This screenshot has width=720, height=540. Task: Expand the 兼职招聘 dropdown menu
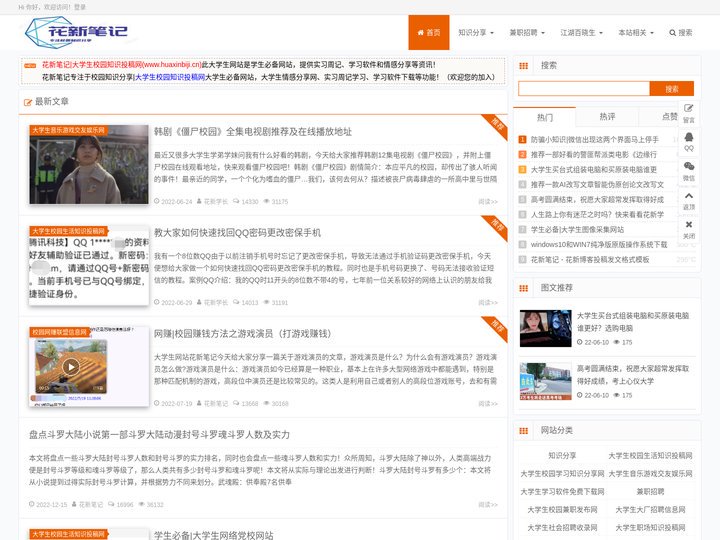coord(527,33)
